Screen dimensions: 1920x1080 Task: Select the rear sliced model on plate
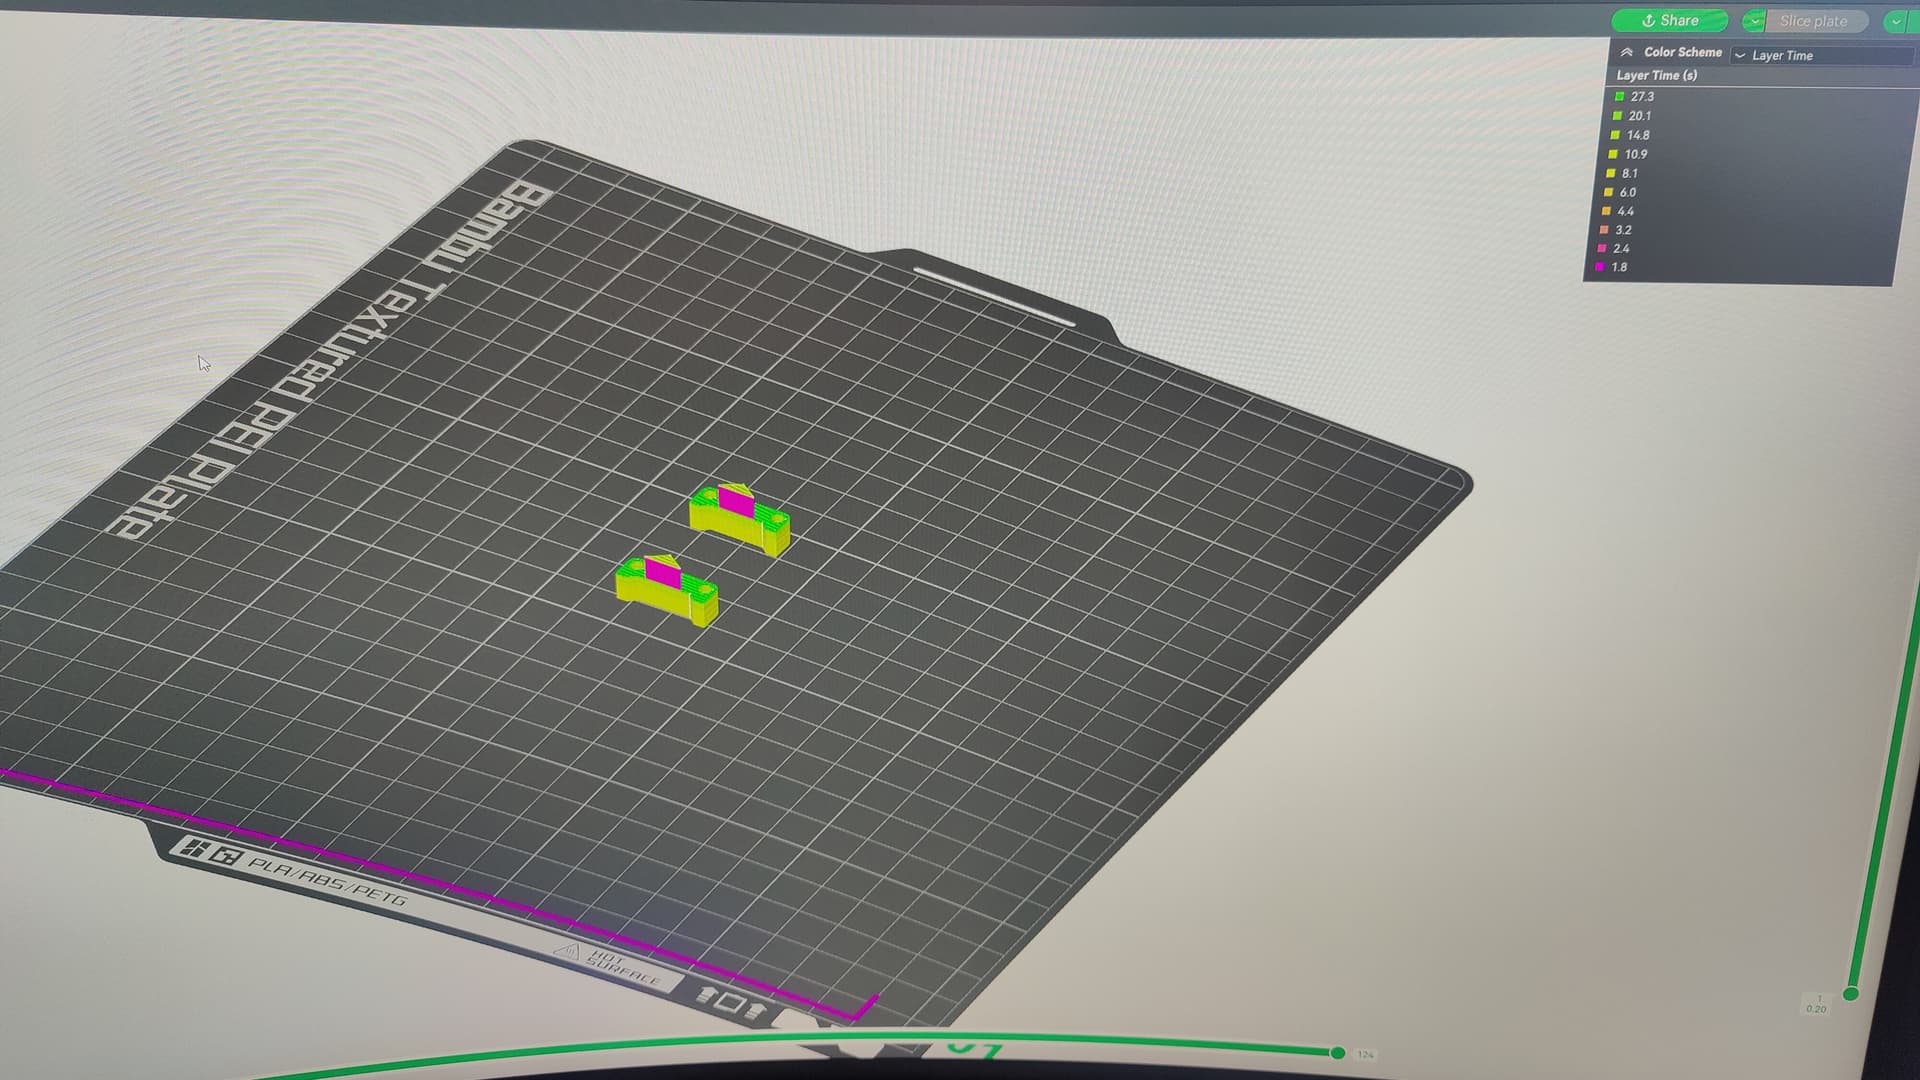tap(739, 519)
